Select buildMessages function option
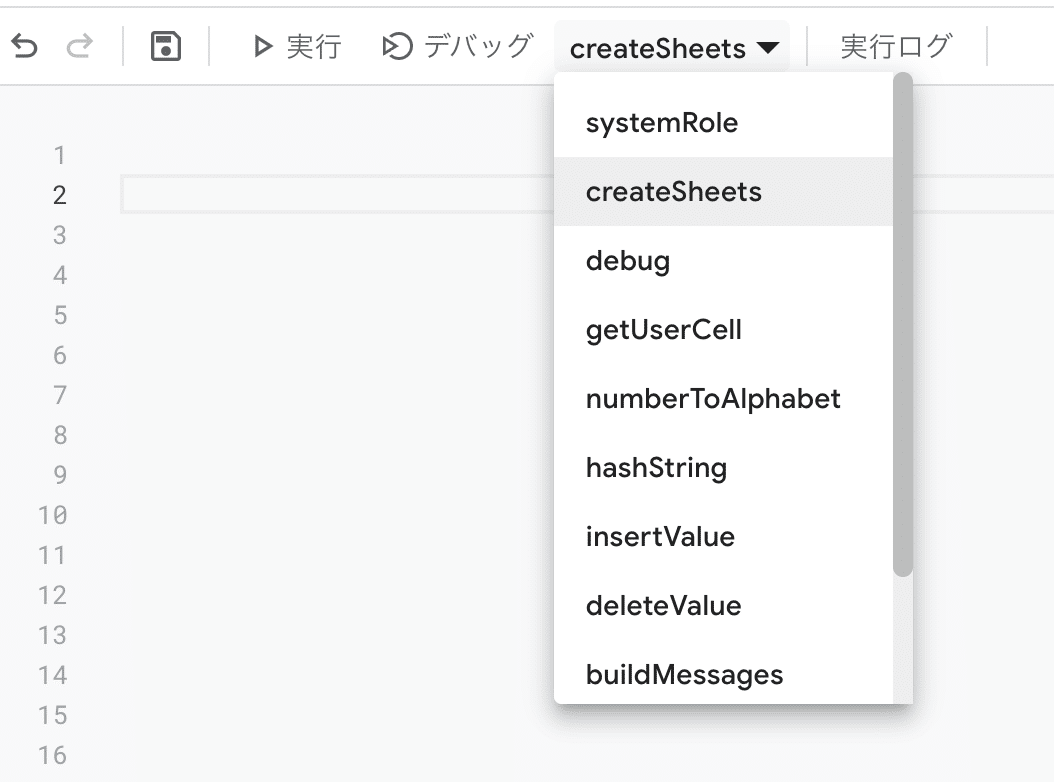 (684, 675)
